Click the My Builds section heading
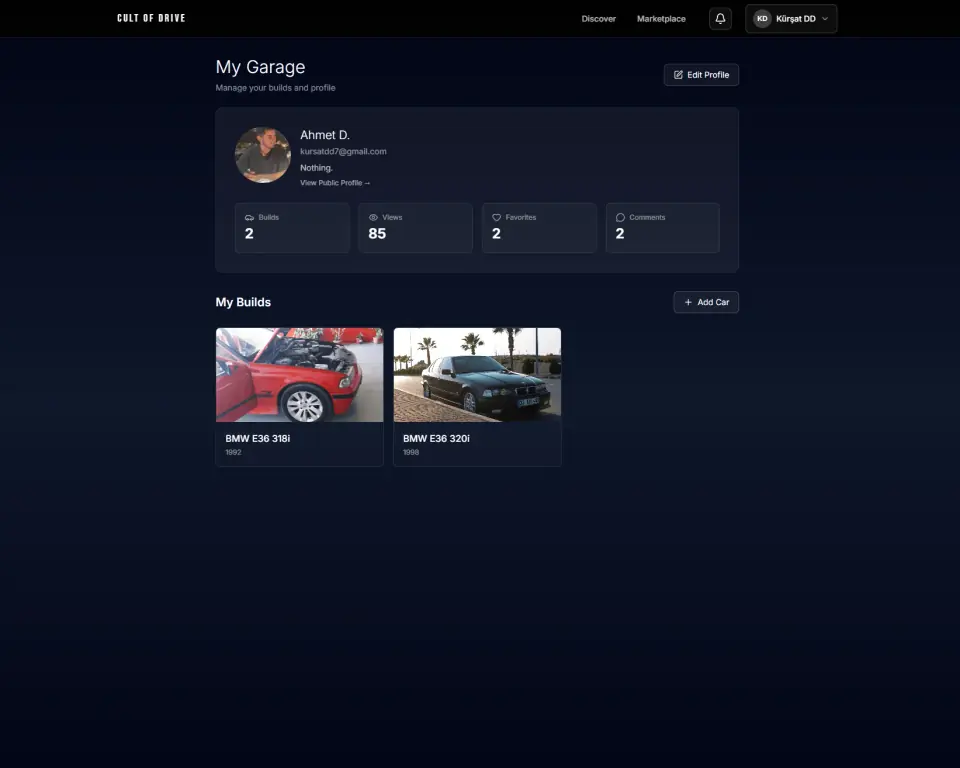The width and height of the screenshot is (960, 768). [243, 302]
